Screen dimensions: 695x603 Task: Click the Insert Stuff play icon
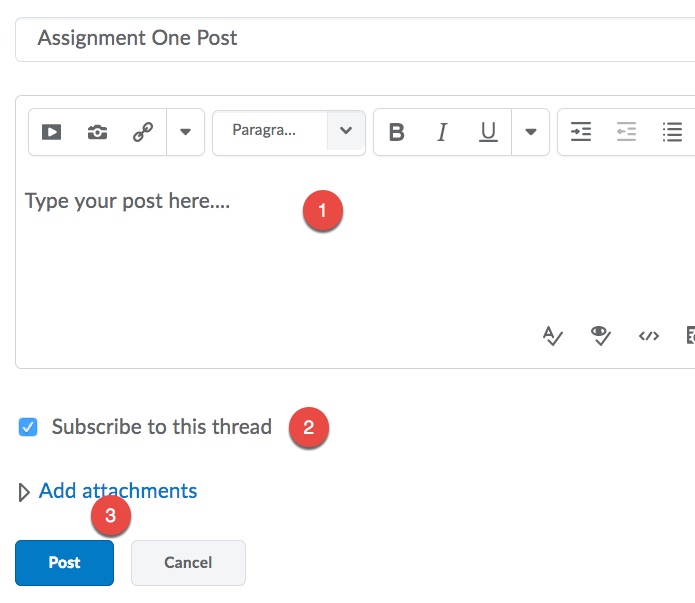click(52, 132)
